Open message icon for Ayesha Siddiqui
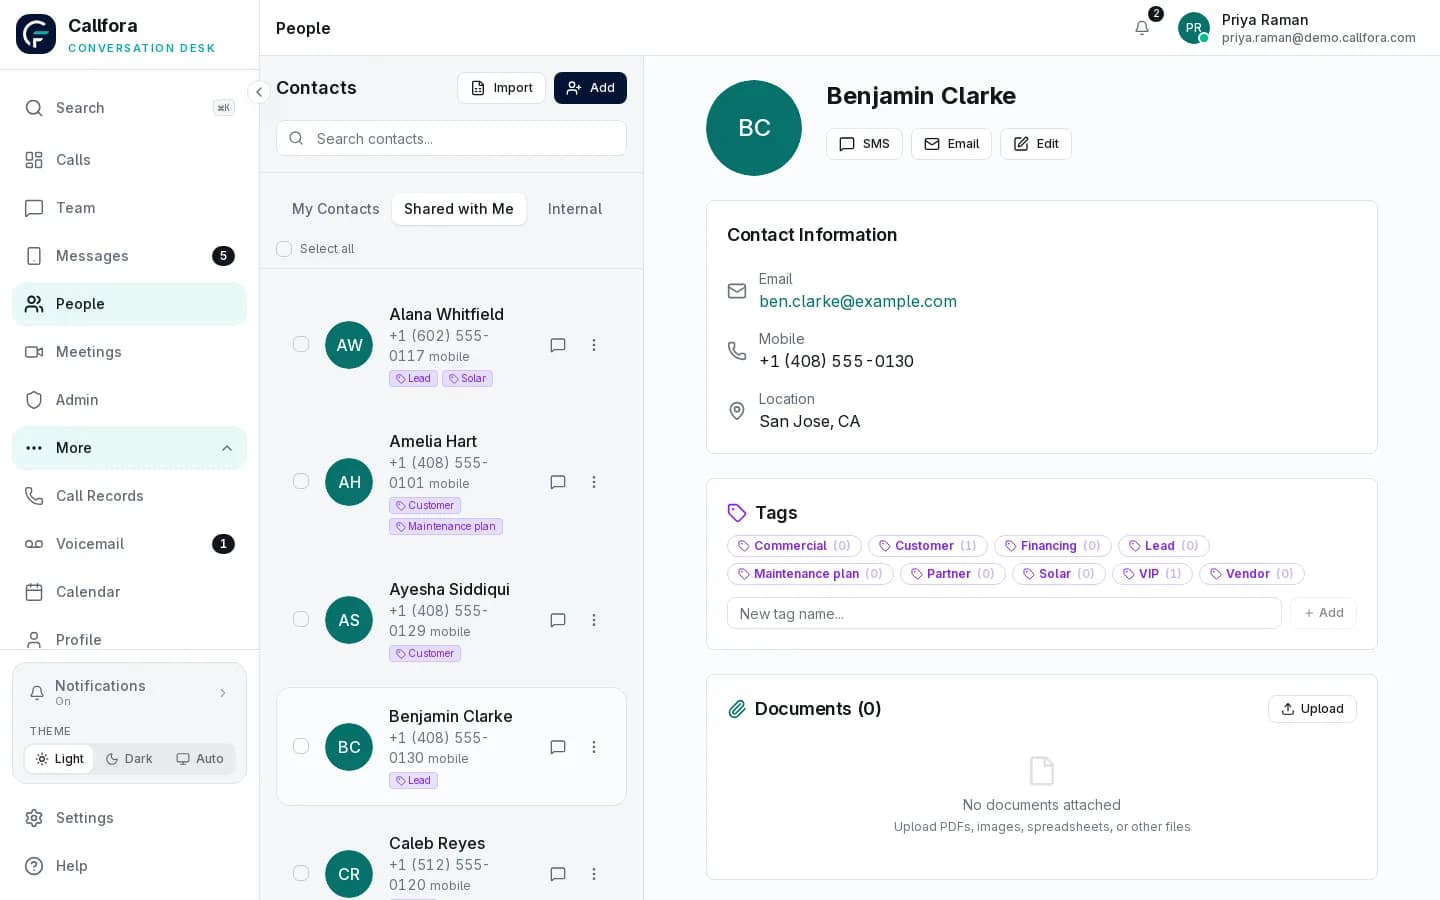Image resolution: width=1440 pixels, height=900 pixels. tap(558, 620)
